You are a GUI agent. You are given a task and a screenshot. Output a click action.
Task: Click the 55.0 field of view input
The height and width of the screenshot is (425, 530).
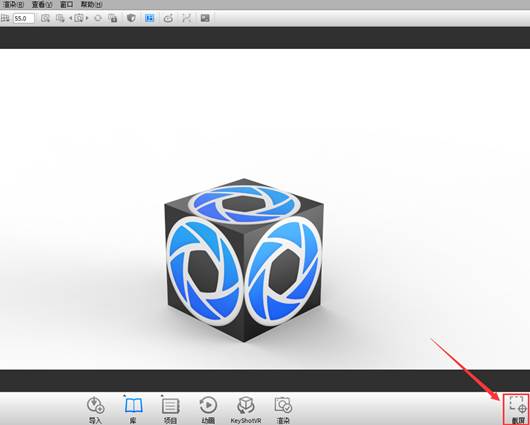click(23, 18)
